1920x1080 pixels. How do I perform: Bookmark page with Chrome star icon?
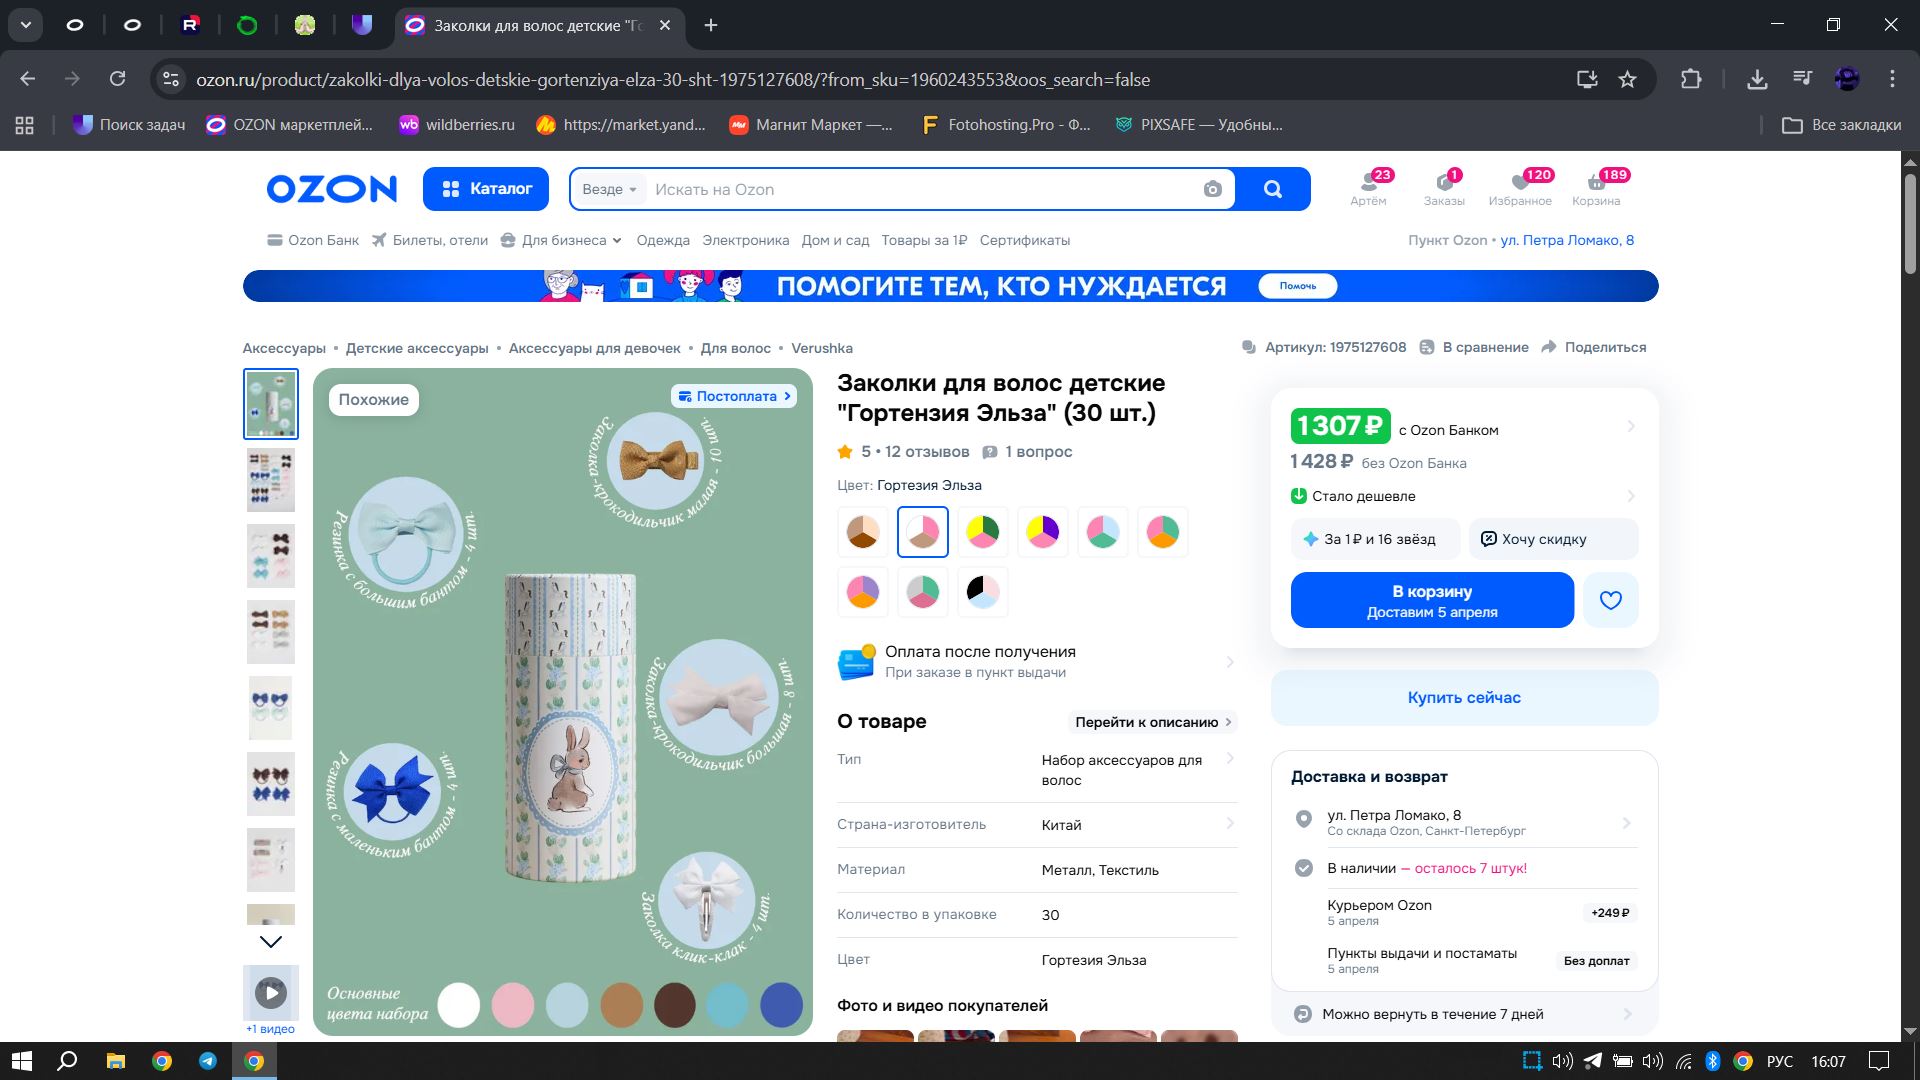[1627, 79]
